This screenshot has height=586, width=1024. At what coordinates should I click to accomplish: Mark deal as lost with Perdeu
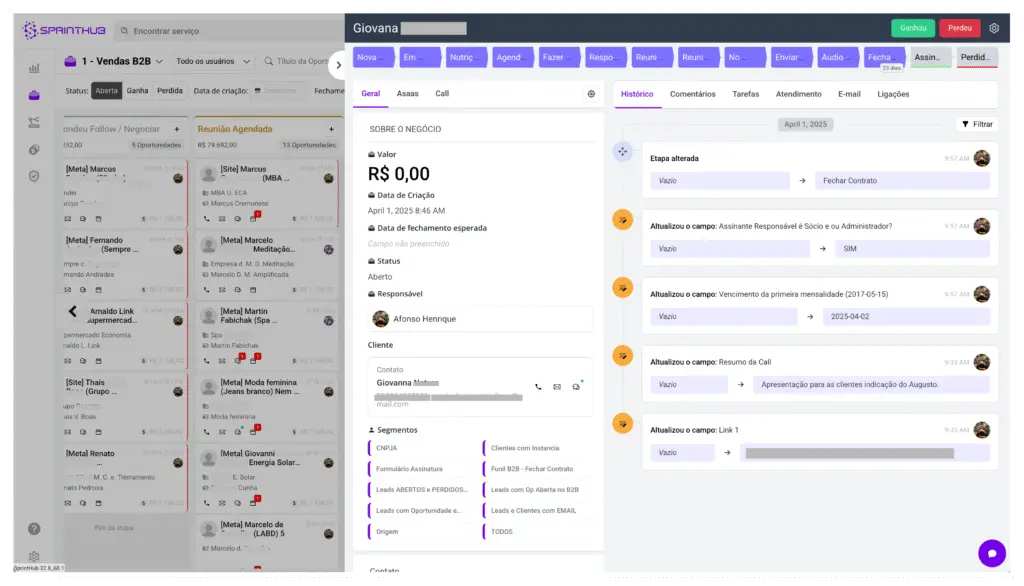959,28
